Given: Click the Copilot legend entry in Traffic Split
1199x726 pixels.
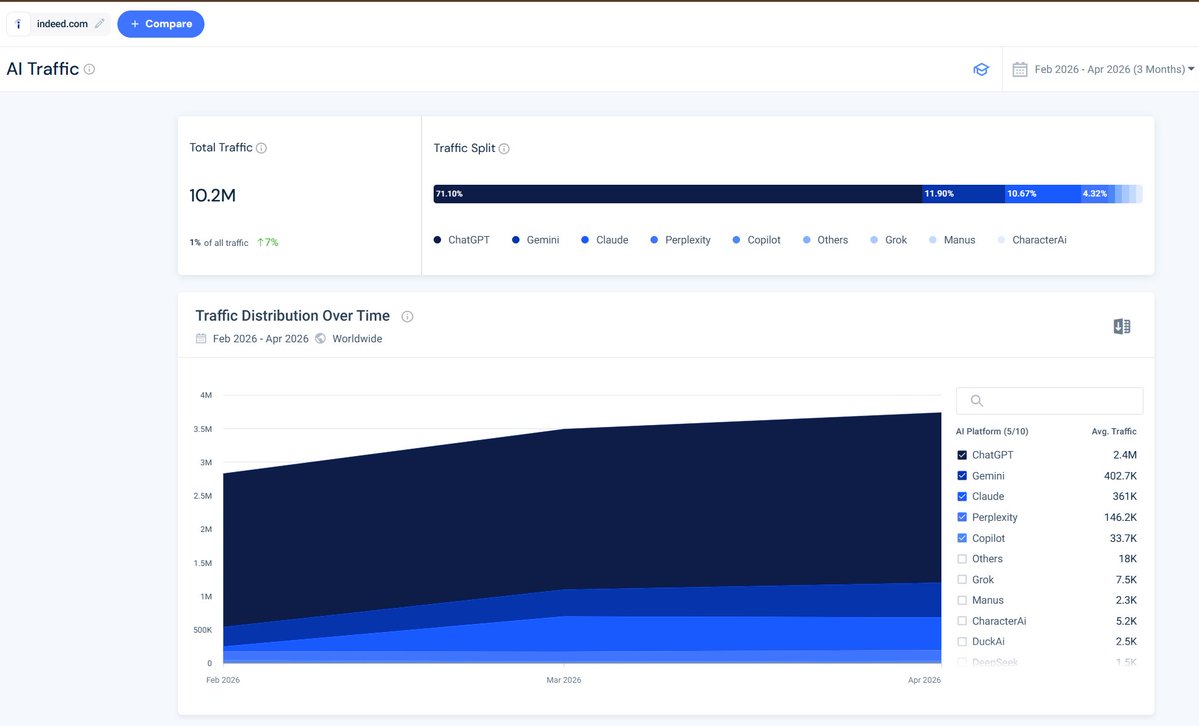Looking at the screenshot, I should point(756,240).
